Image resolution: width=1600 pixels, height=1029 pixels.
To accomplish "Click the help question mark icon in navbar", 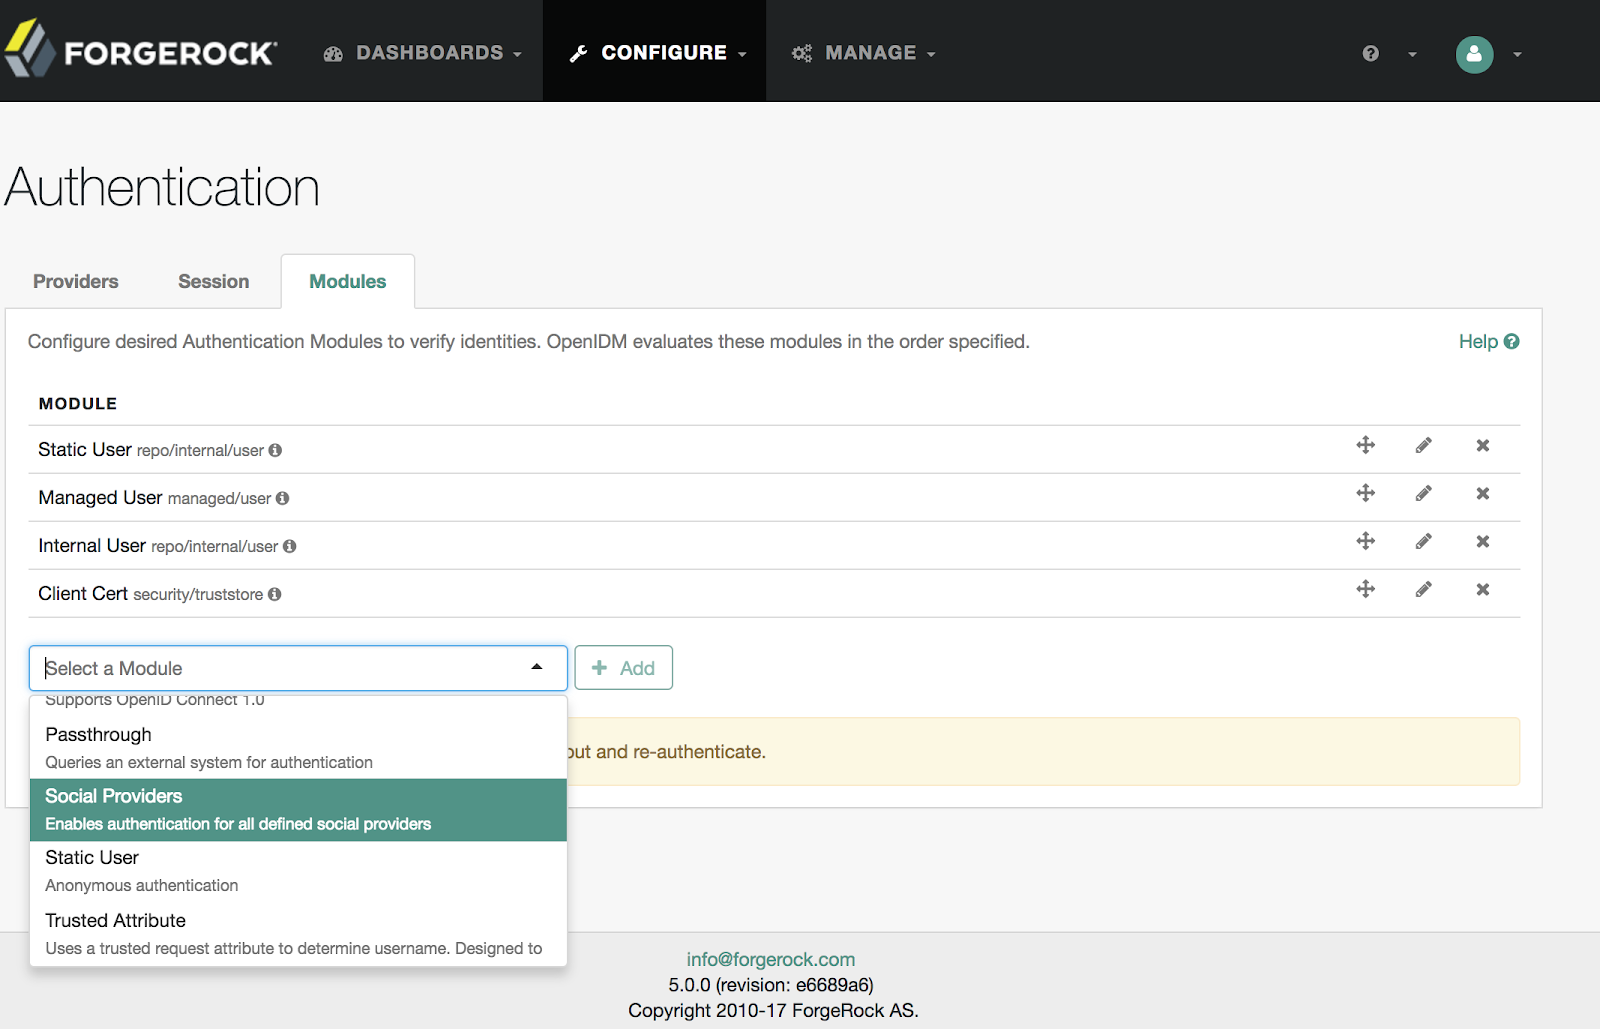I will (1370, 54).
